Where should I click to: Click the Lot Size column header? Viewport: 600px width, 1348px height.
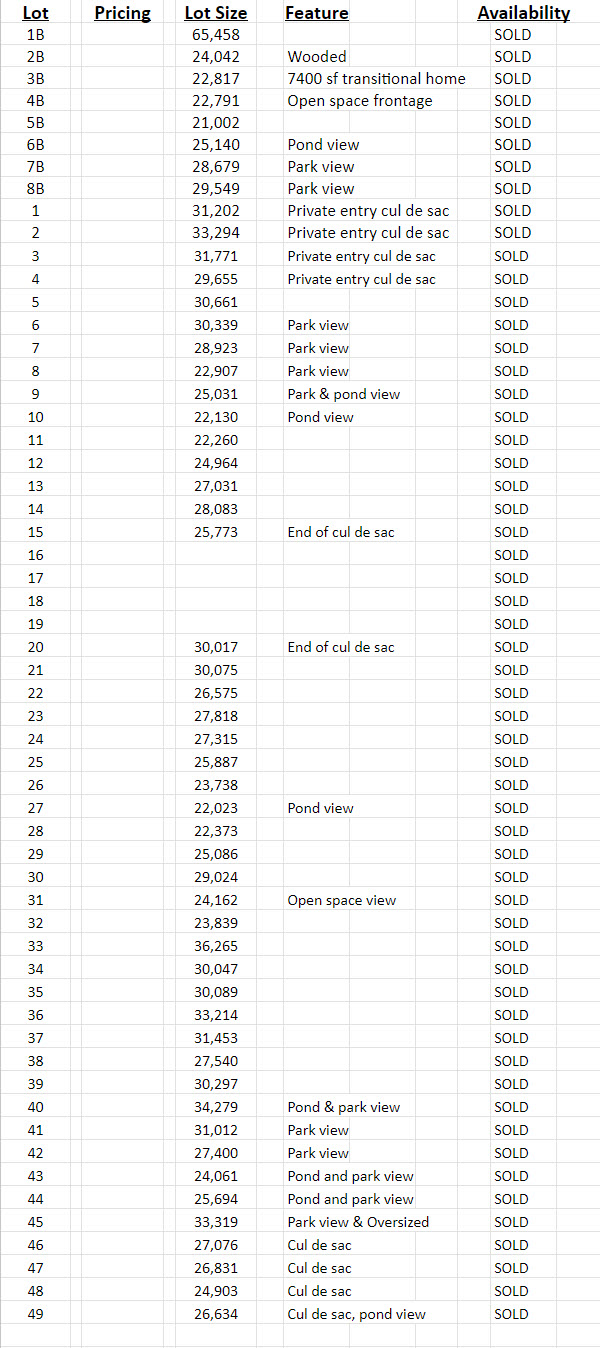[216, 13]
